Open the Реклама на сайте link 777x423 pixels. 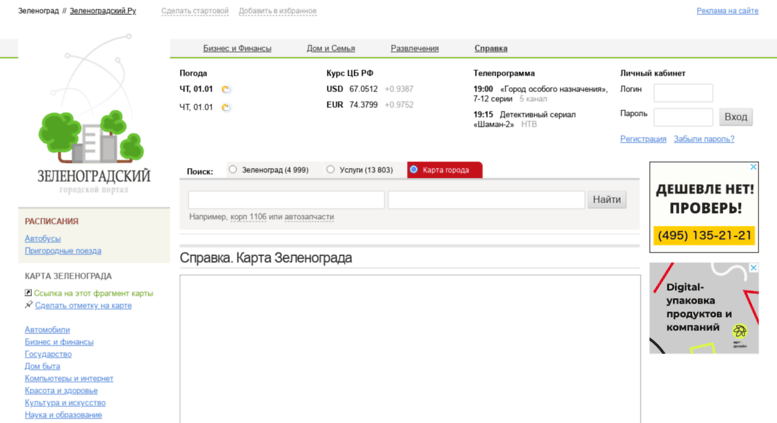click(x=727, y=11)
